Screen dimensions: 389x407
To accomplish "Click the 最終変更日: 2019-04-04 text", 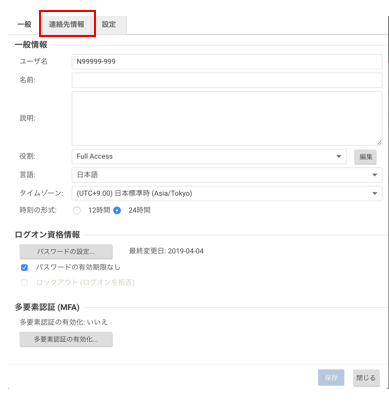I will [166, 251].
